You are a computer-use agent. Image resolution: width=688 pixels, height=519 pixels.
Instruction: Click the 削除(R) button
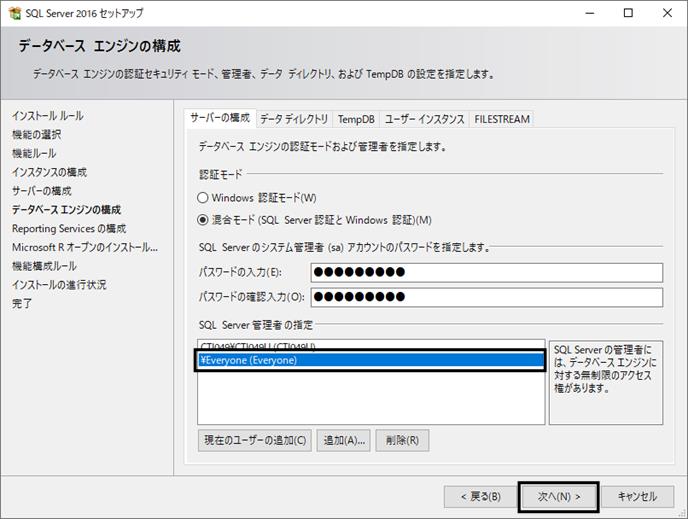point(402,440)
